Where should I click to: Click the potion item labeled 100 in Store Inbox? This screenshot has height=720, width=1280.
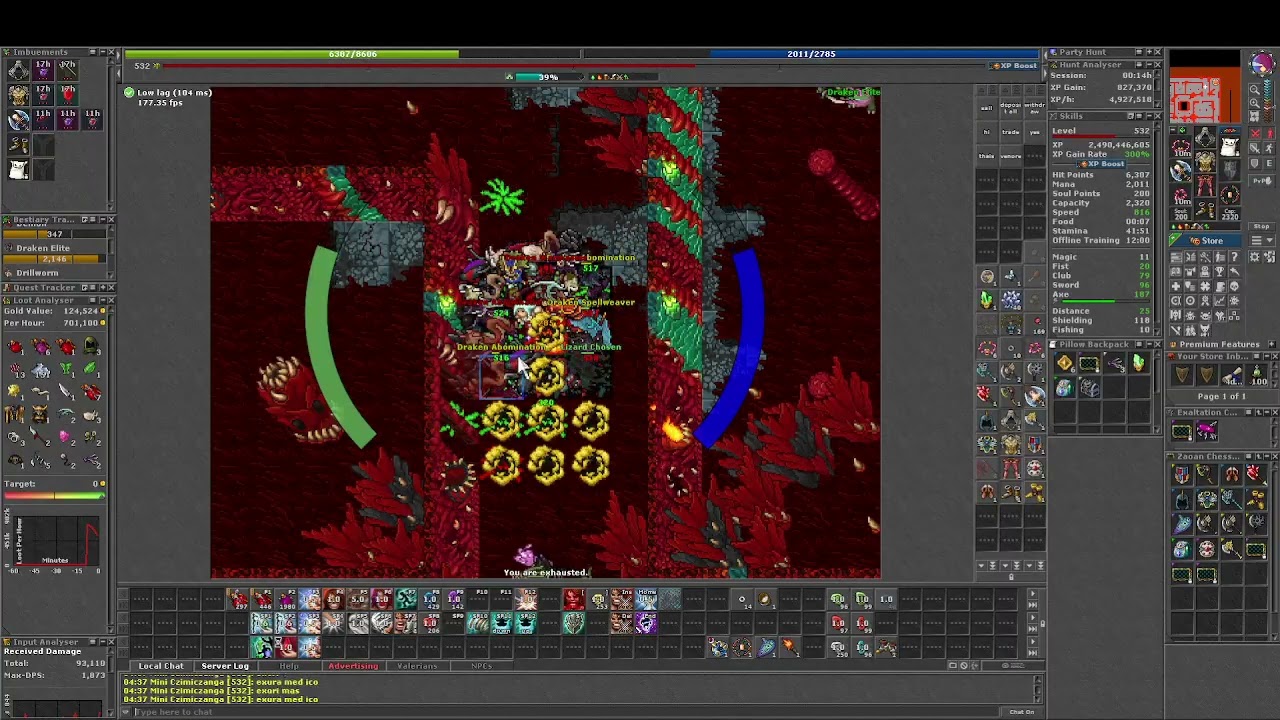(x=1257, y=376)
